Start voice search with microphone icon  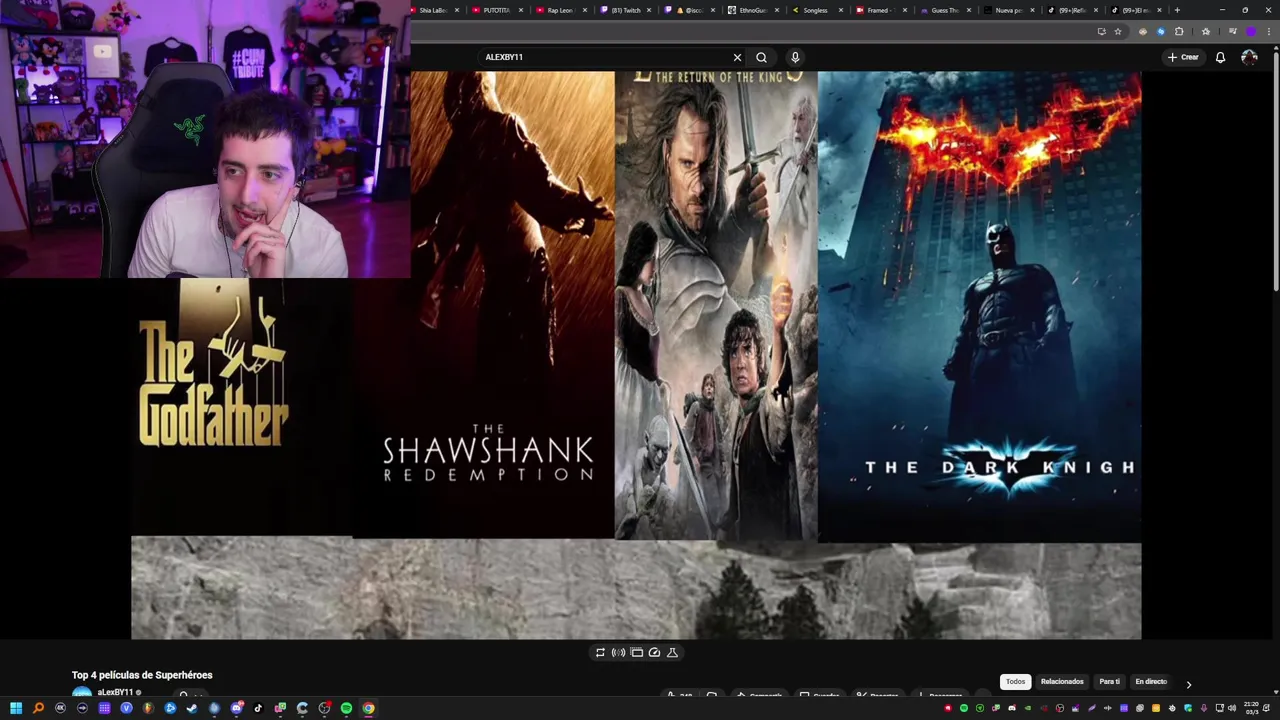(x=795, y=57)
